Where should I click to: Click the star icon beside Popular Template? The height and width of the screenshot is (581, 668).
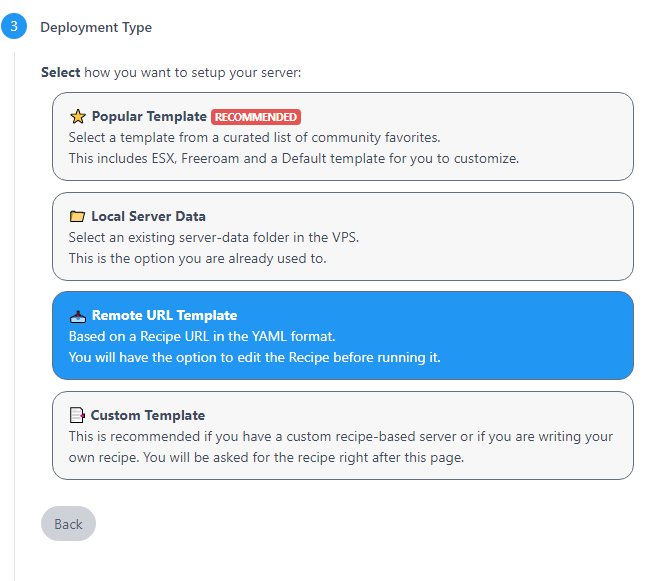pos(78,116)
